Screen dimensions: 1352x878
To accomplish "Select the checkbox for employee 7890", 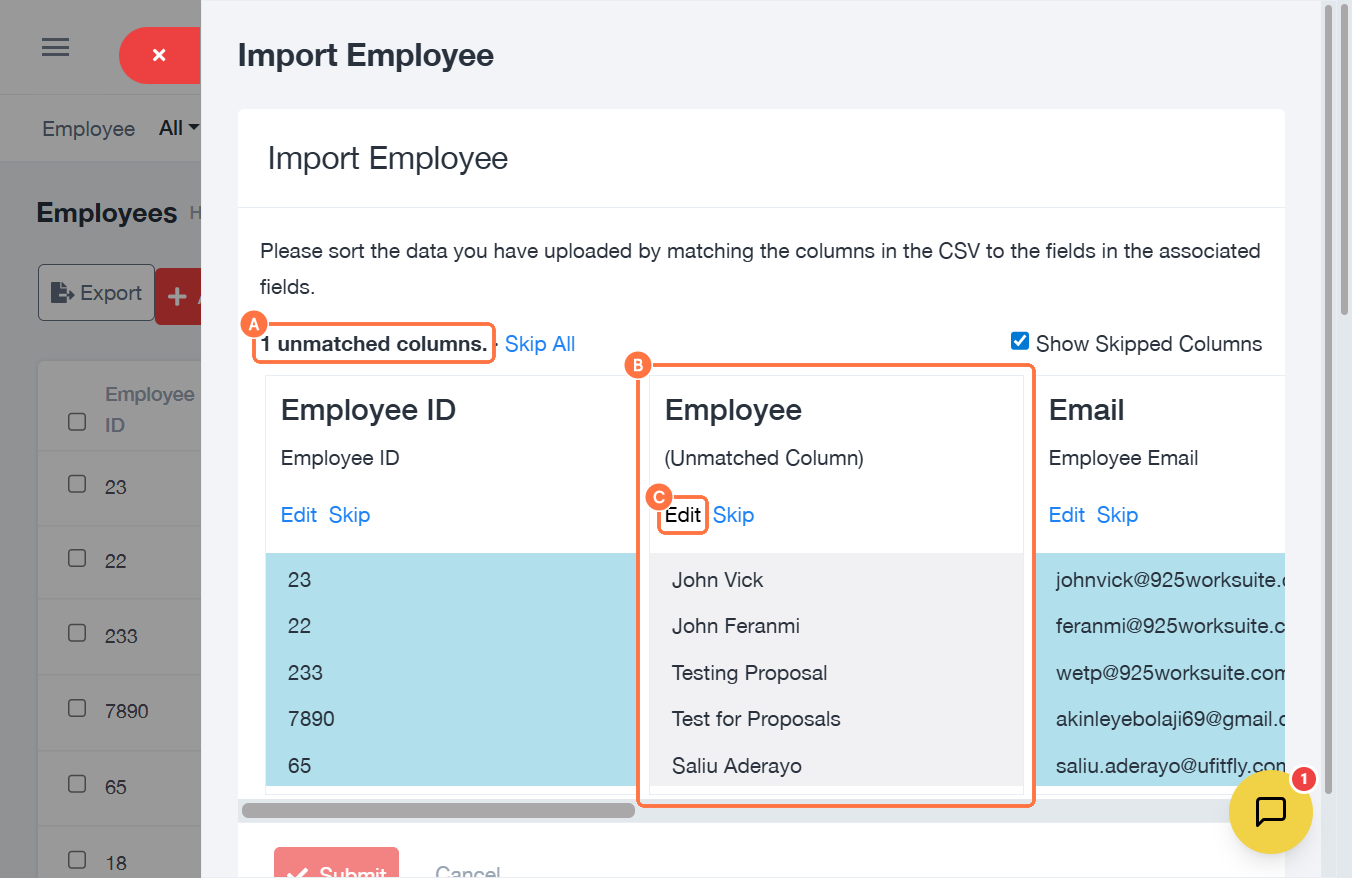I will click(x=77, y=708).
